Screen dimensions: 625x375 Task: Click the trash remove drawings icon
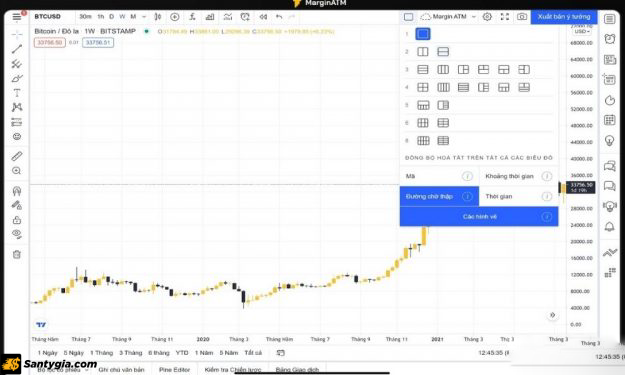pos(17,254)
